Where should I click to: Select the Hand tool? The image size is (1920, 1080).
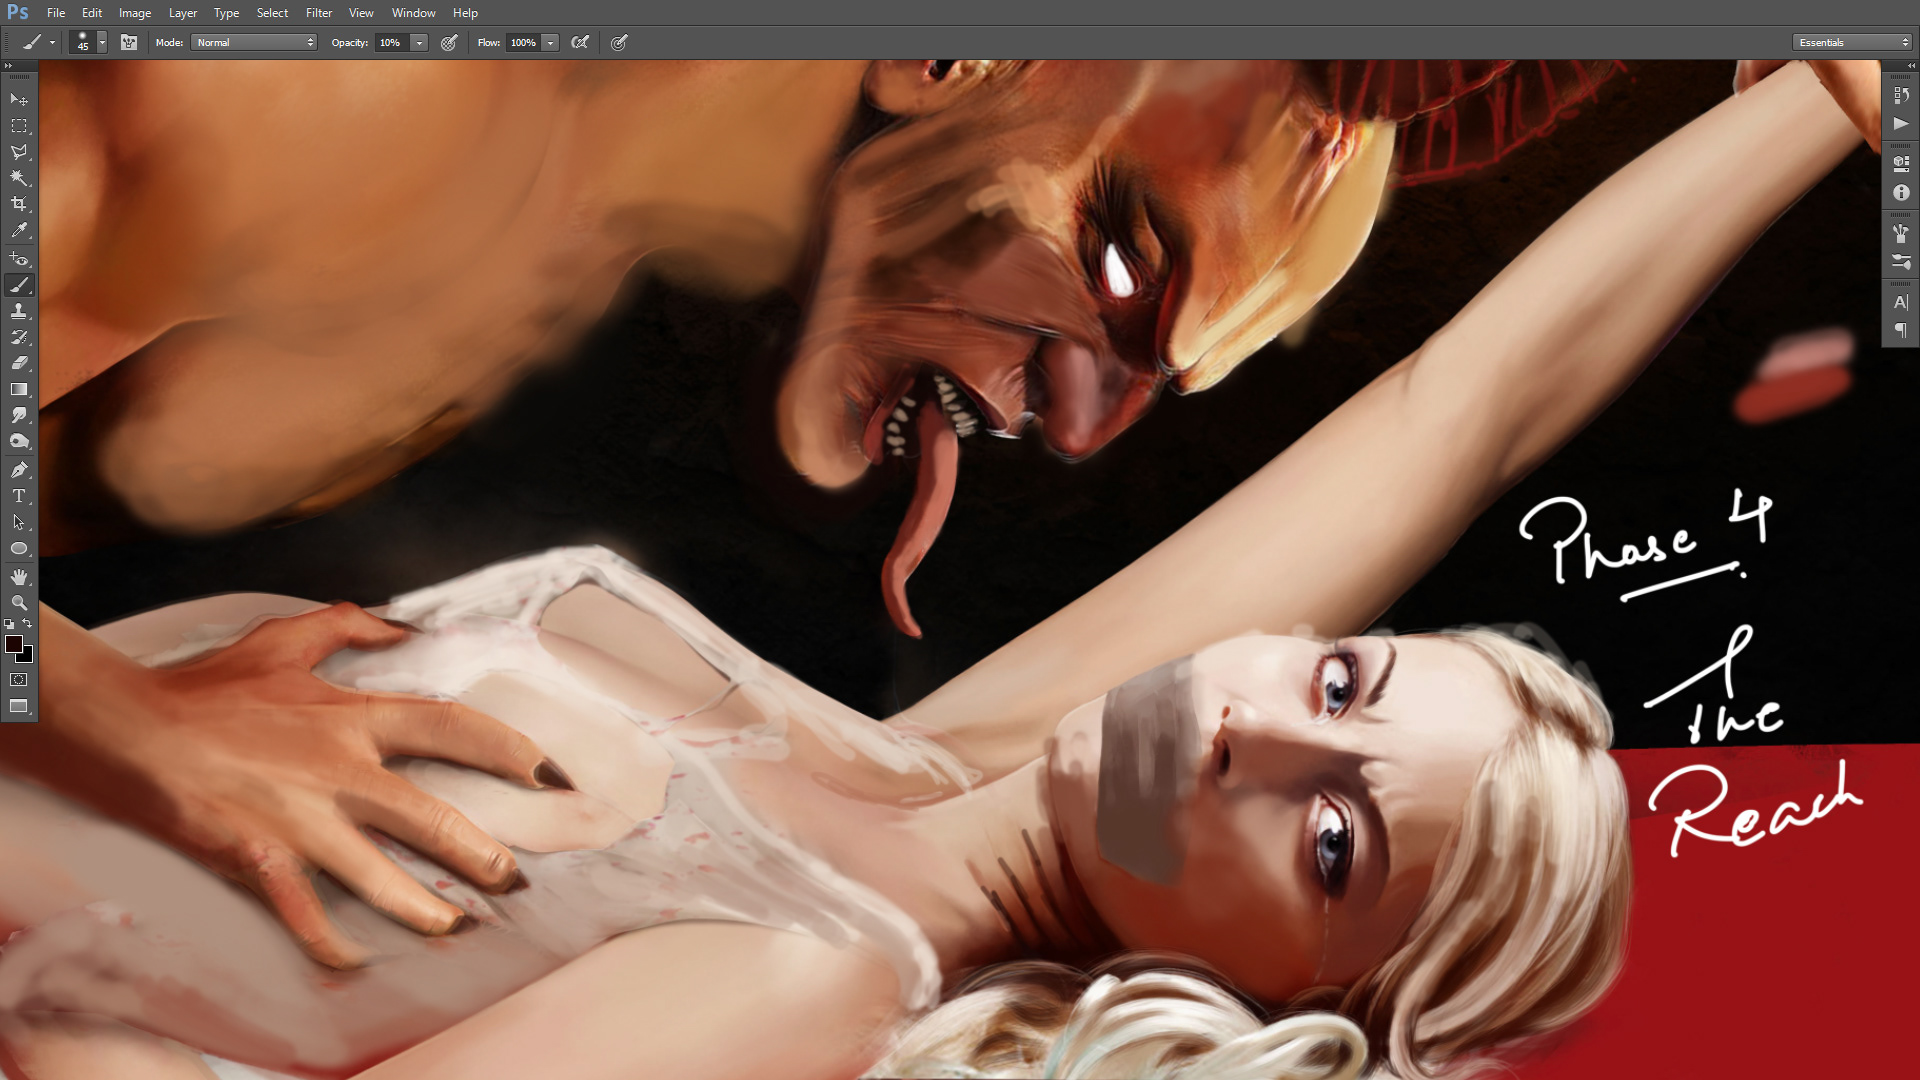tap(19, 577)
